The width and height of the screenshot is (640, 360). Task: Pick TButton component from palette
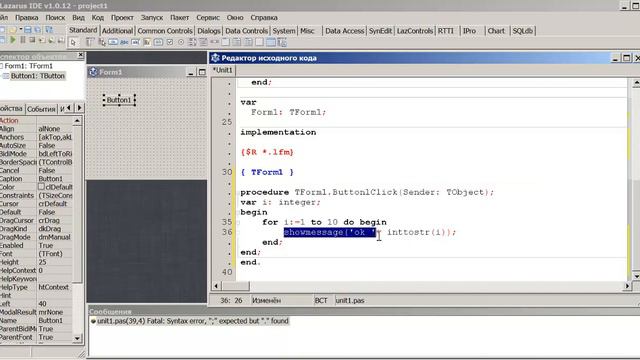click(113, 42)
